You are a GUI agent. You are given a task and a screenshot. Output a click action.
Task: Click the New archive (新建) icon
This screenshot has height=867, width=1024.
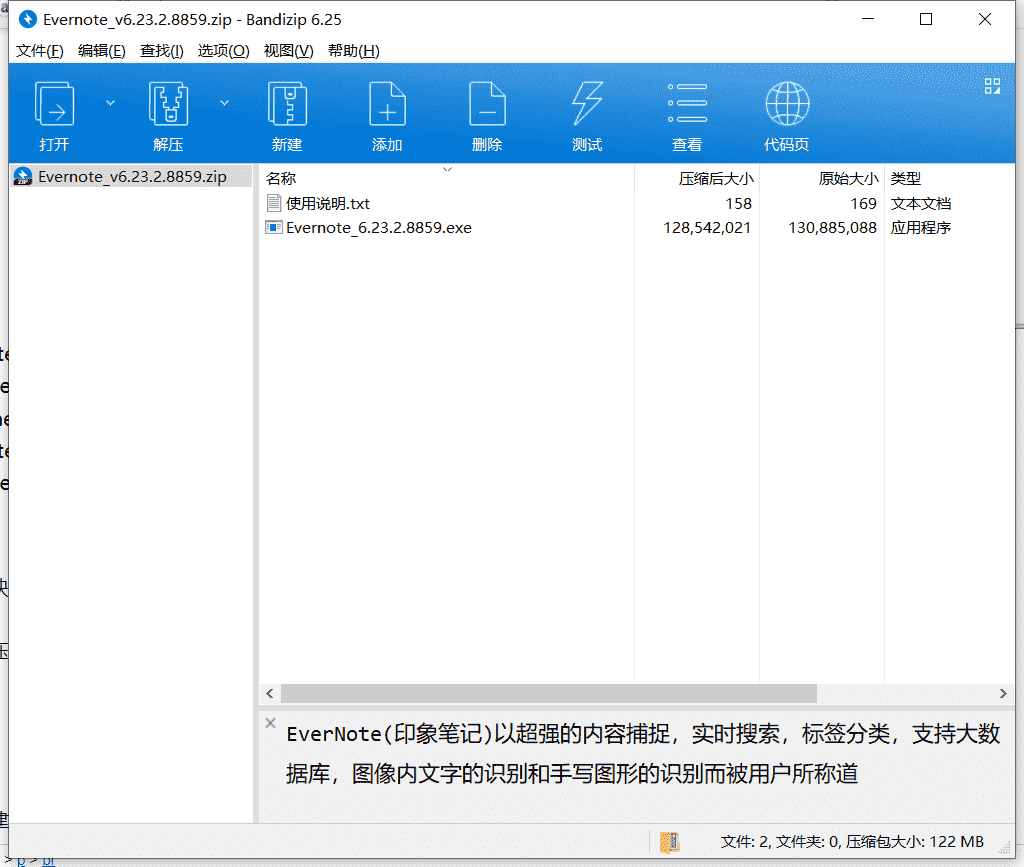[287, 104]
